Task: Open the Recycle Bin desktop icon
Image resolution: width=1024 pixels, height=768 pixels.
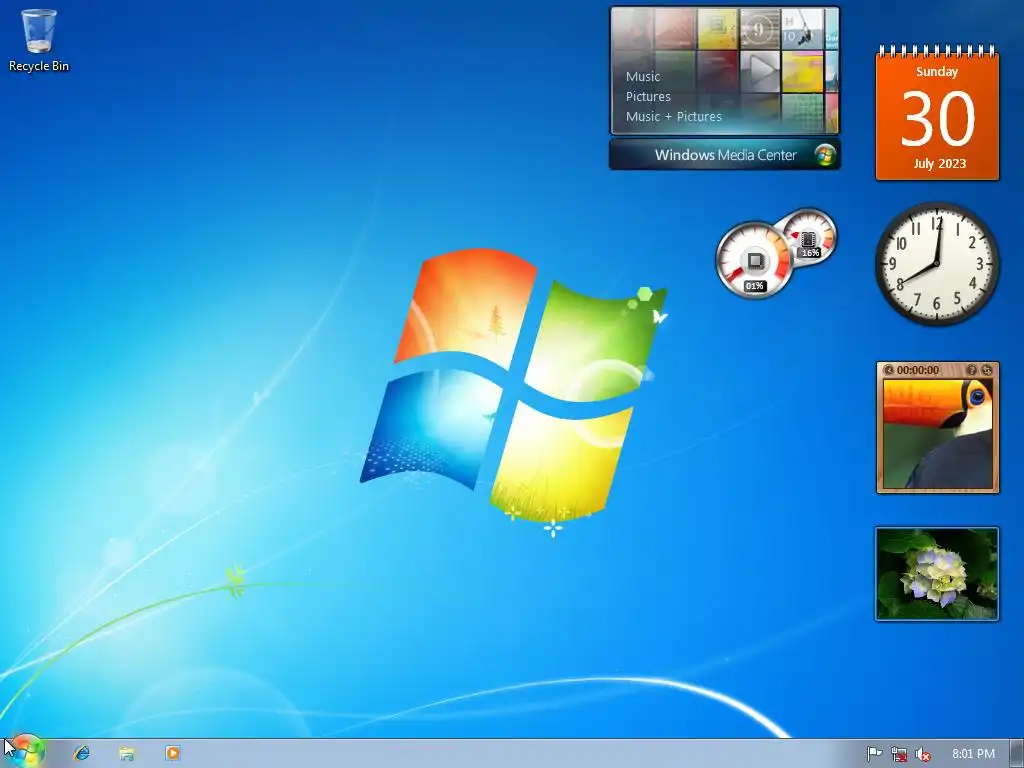Action: pos(39,40)
